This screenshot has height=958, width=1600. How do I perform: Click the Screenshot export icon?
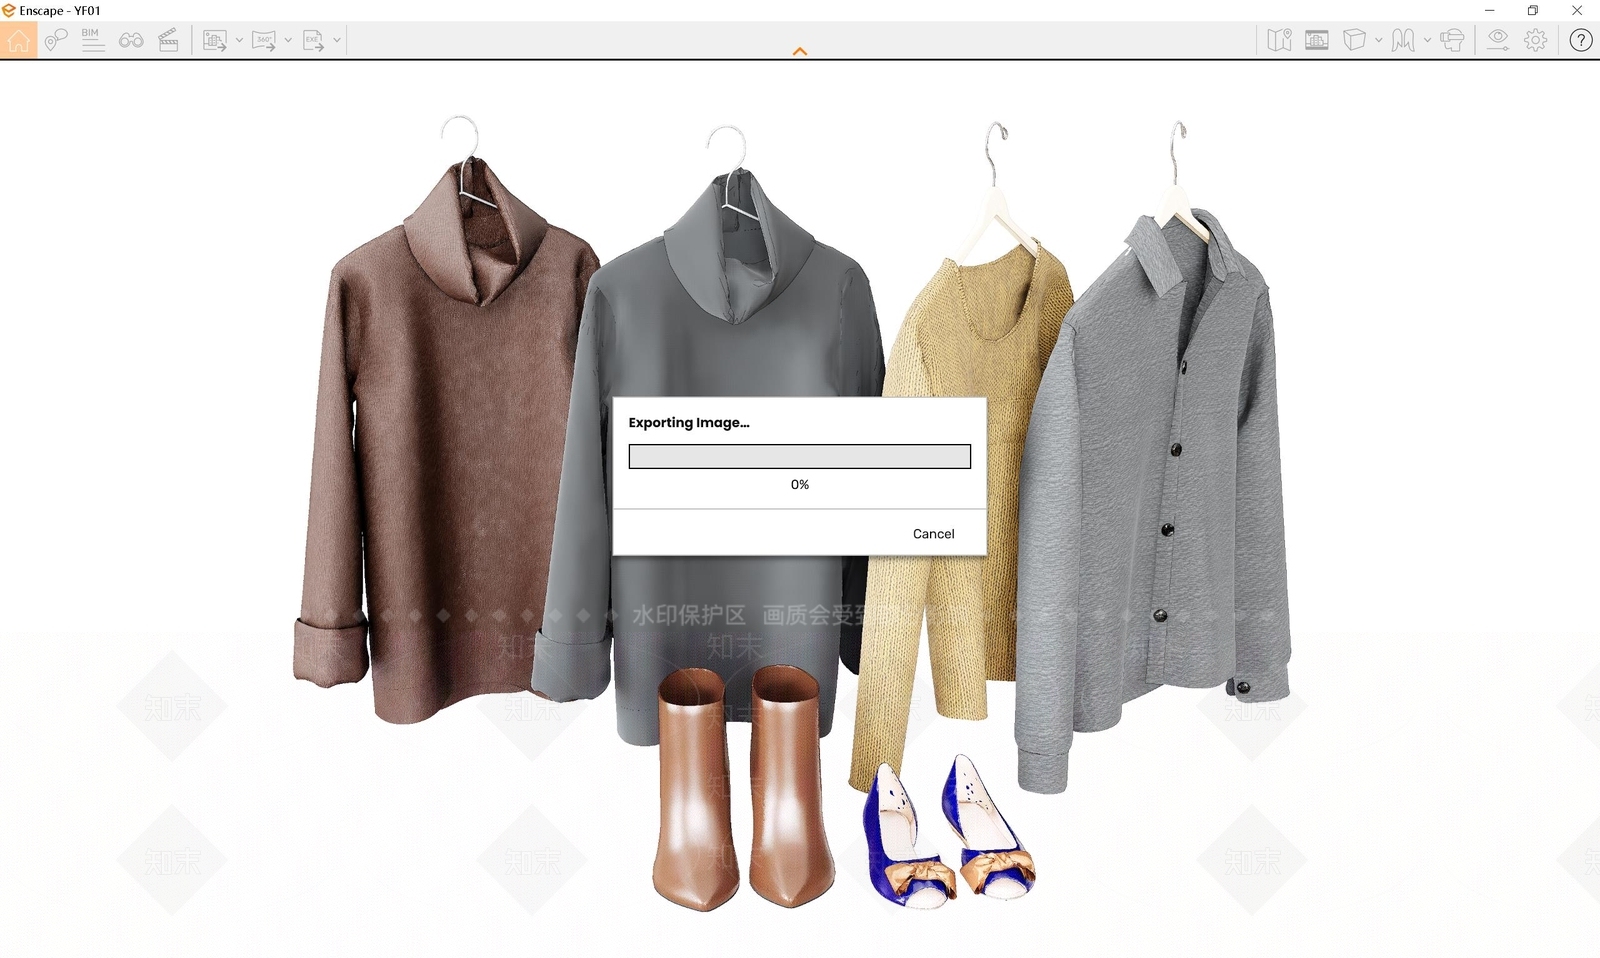[215, 40]
